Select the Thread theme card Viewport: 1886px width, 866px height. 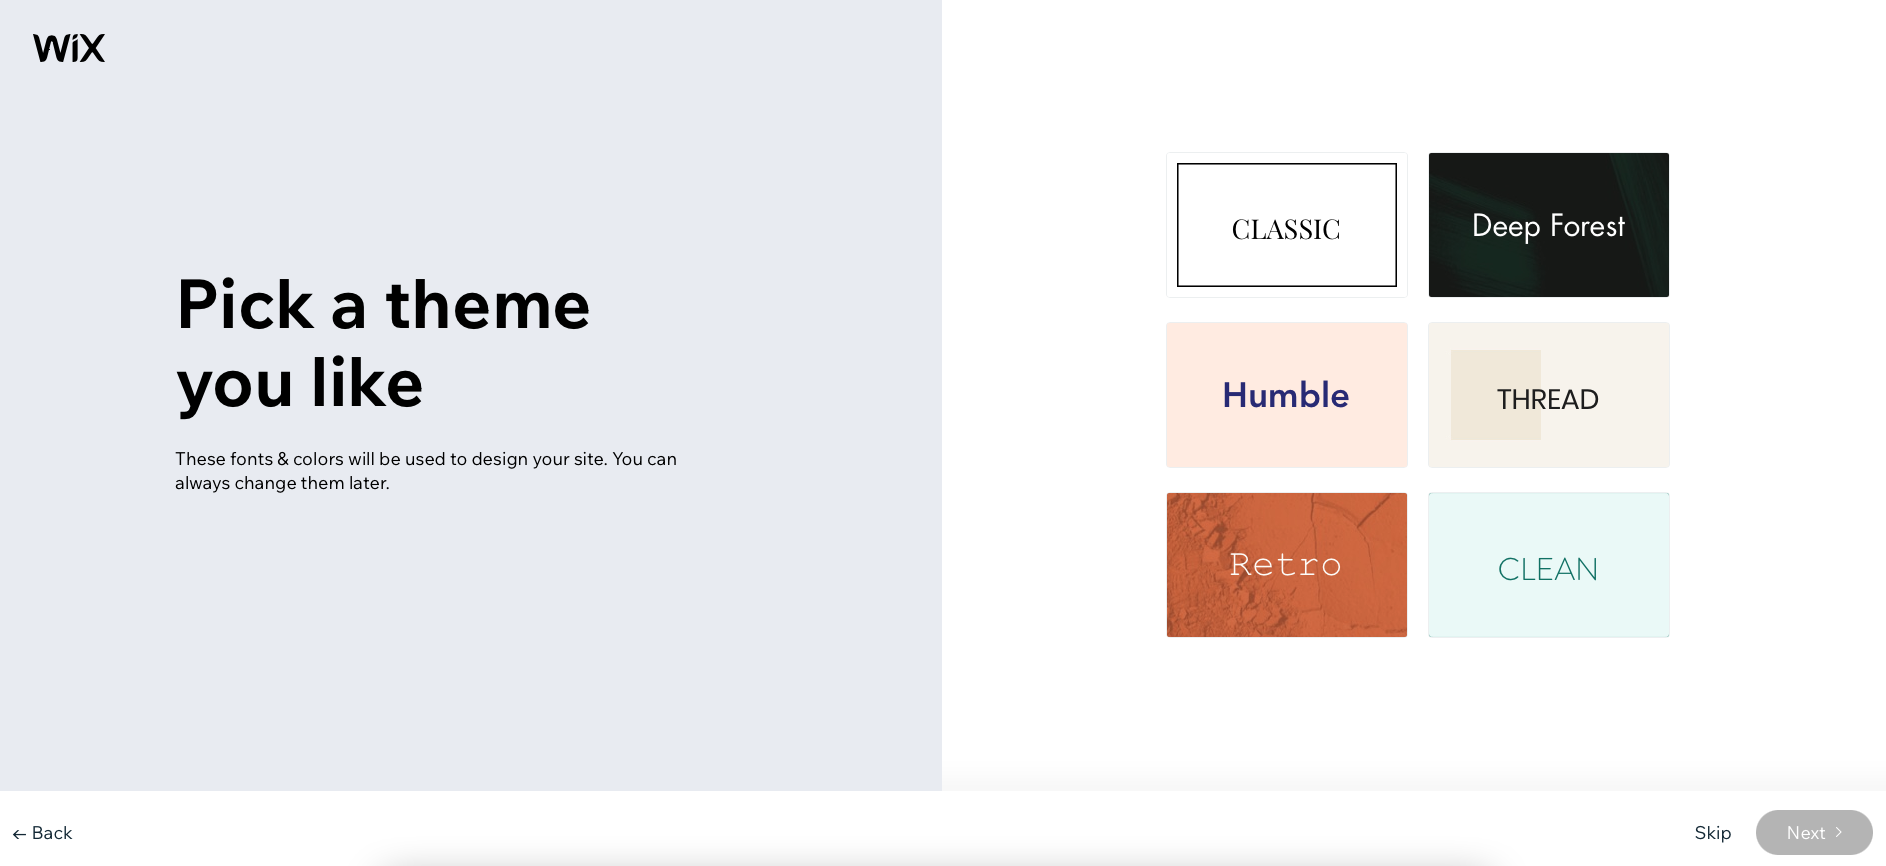coord(1549,395)
